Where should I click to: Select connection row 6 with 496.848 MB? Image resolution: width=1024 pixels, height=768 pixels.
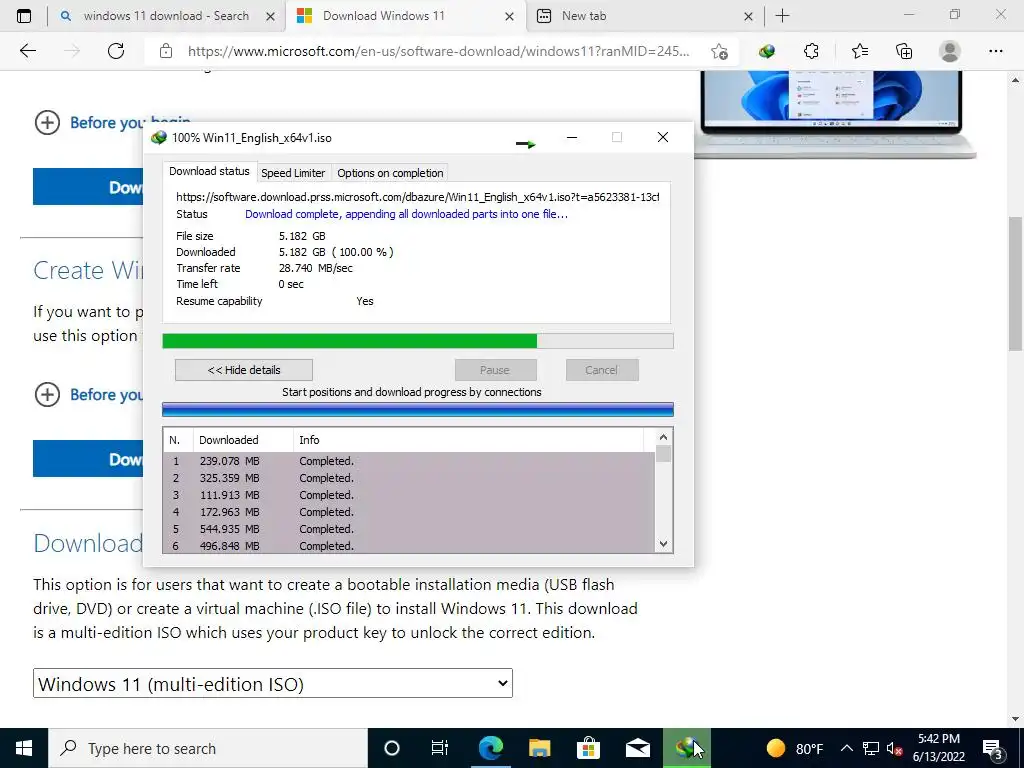point(409,545)
